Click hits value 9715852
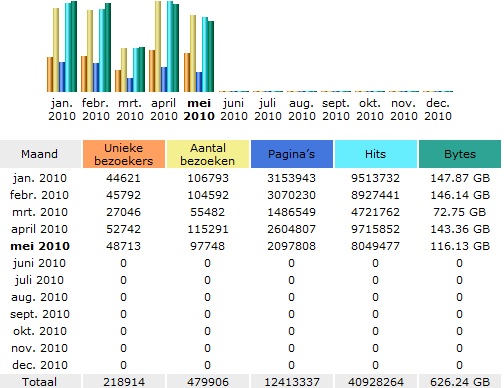 376,229
